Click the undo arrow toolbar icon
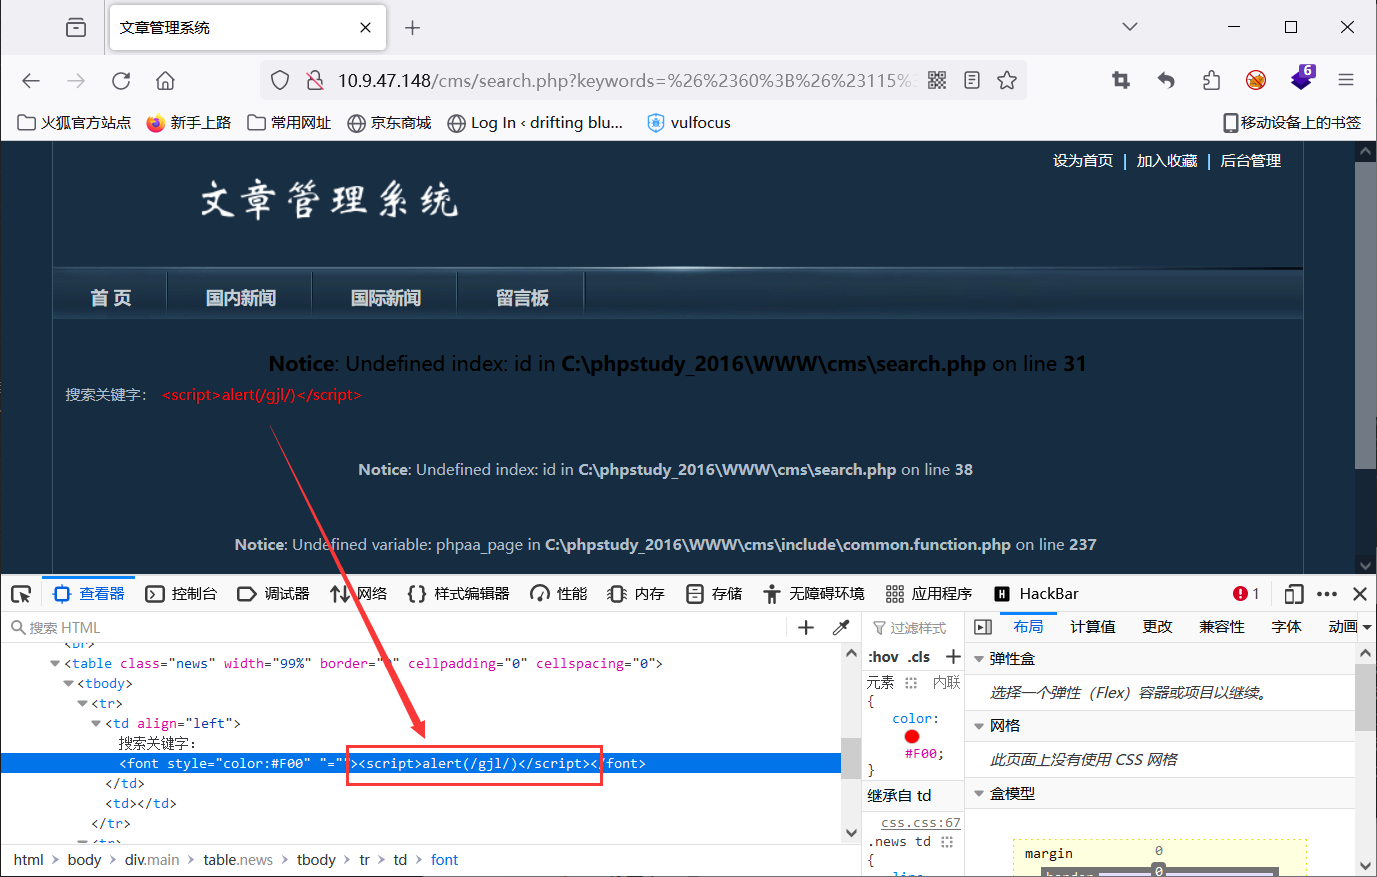 pos(1166,80)
